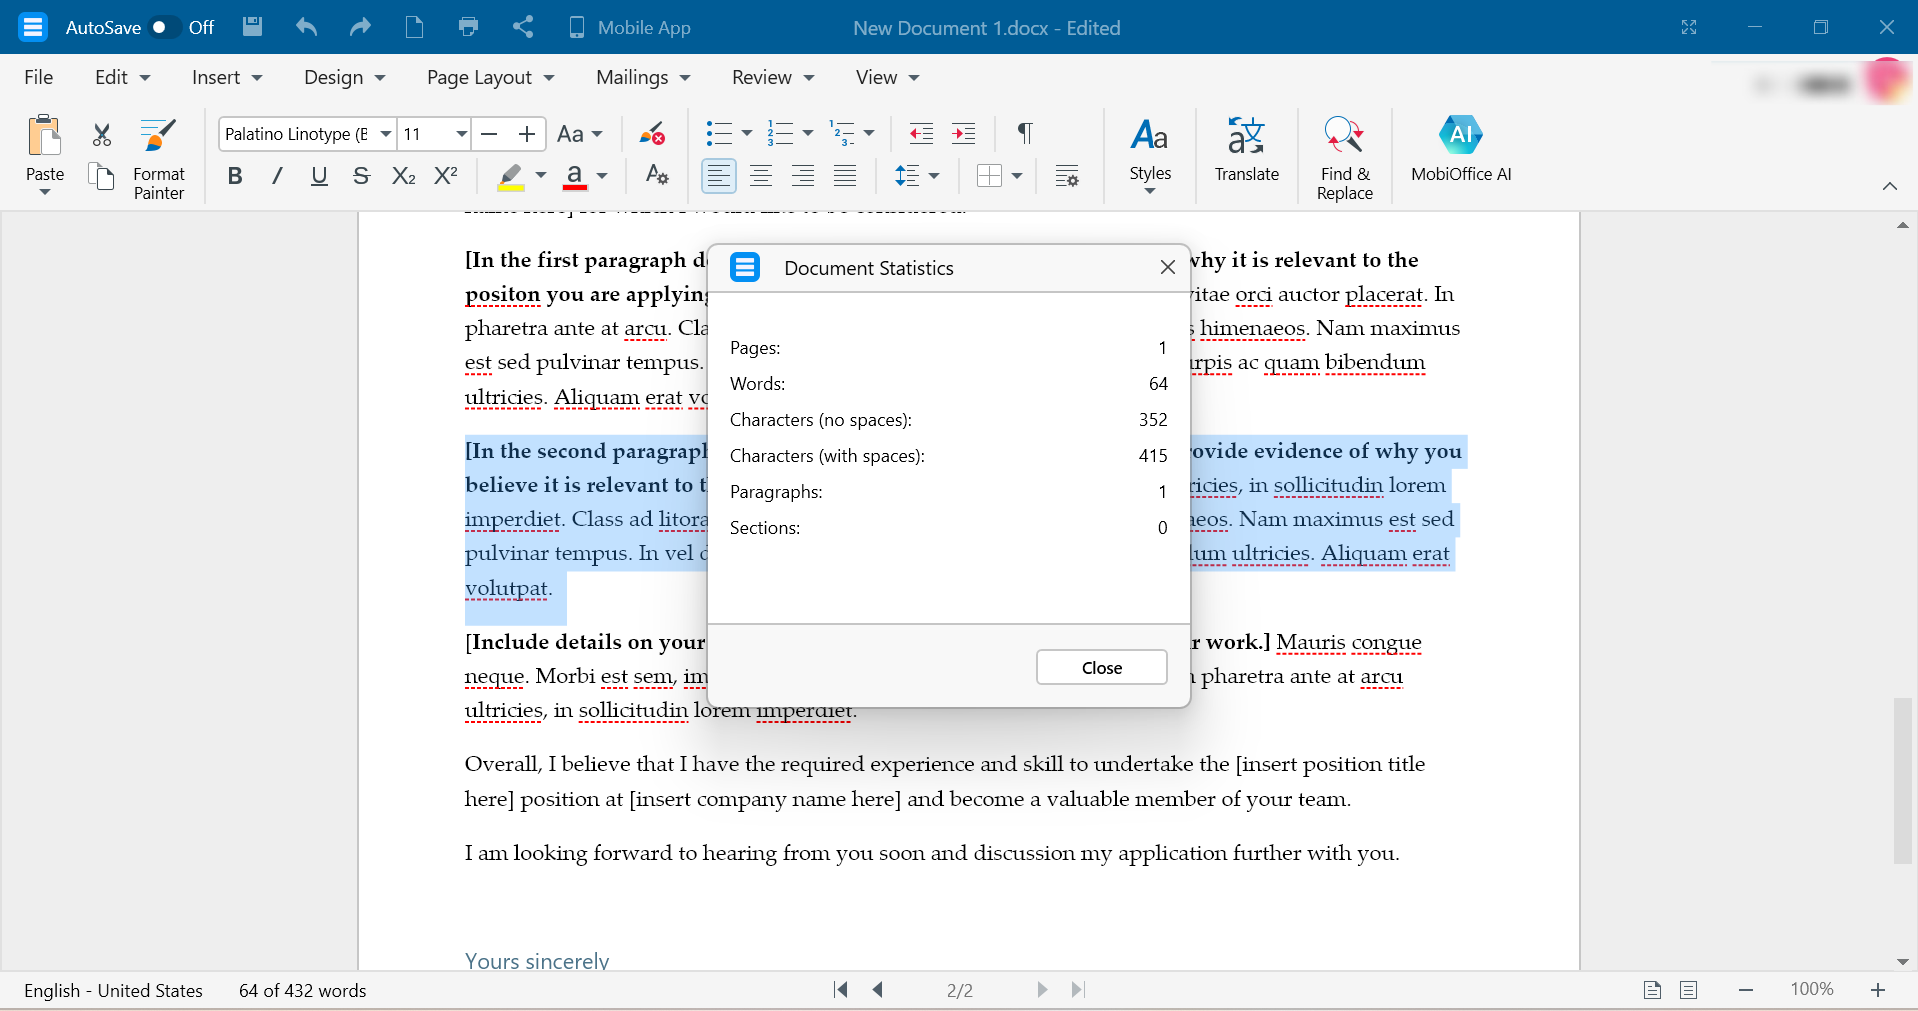Screen dimensions: 1918x1011
Task: Open Find & Replace
Action: [1344, 158]
